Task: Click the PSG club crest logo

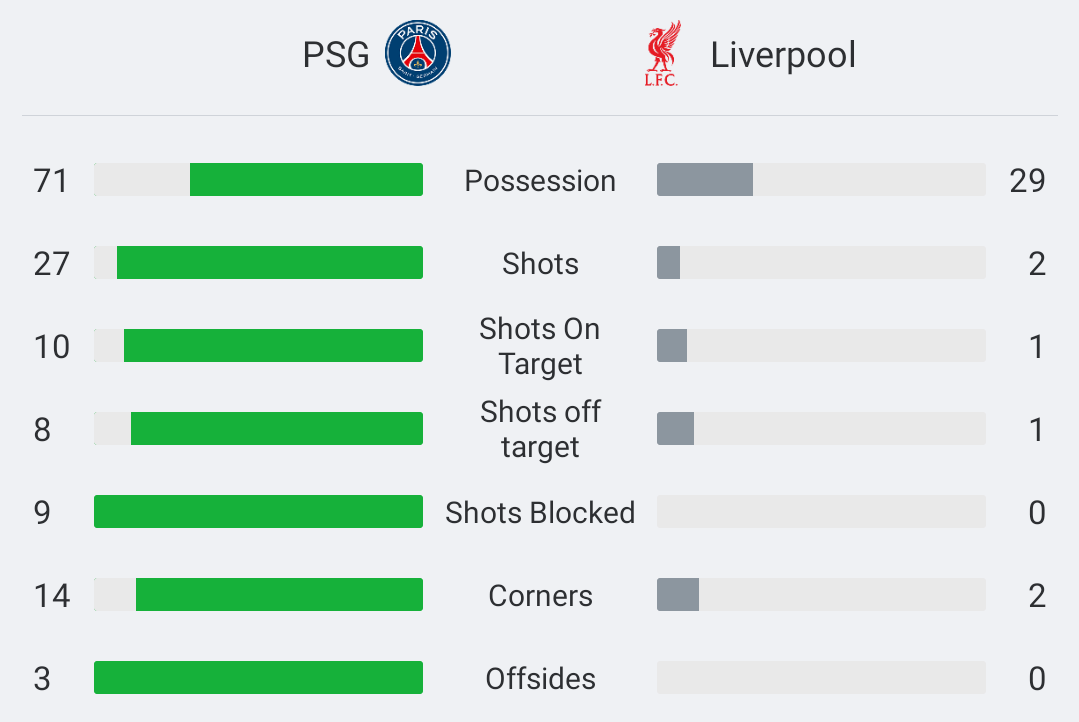Action: pyautogui.click(x=418, y=53)
